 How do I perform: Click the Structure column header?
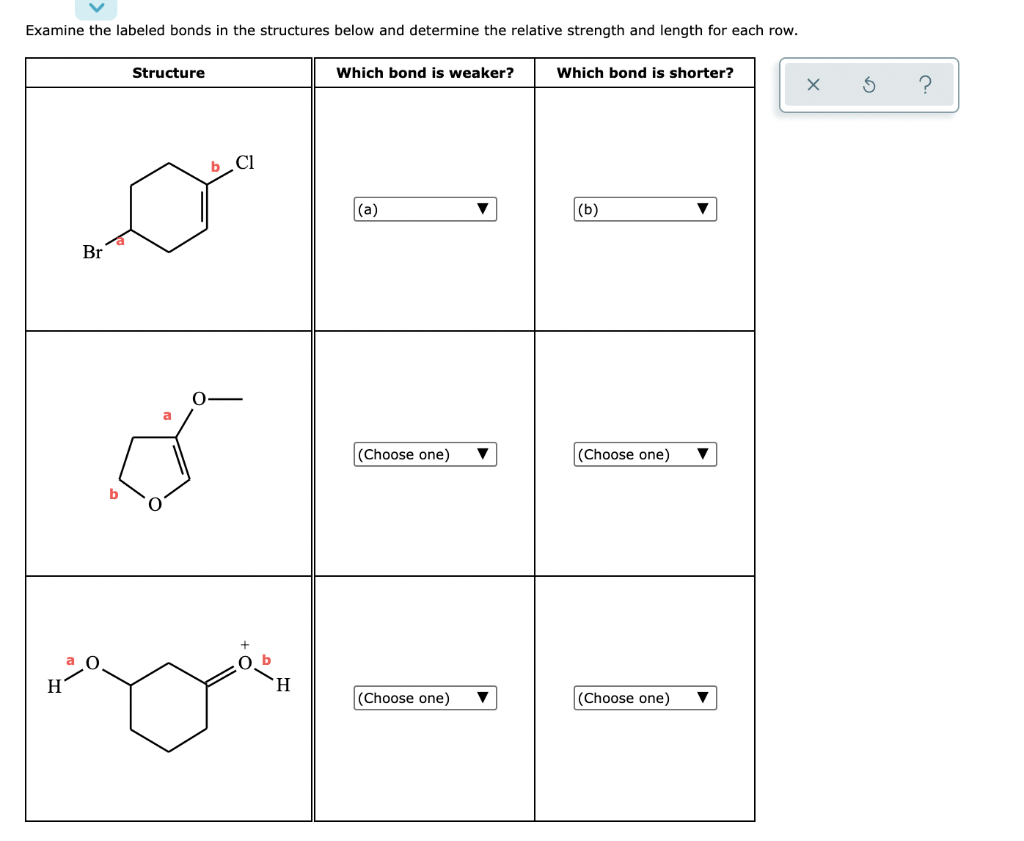click(x=169, y=72)
